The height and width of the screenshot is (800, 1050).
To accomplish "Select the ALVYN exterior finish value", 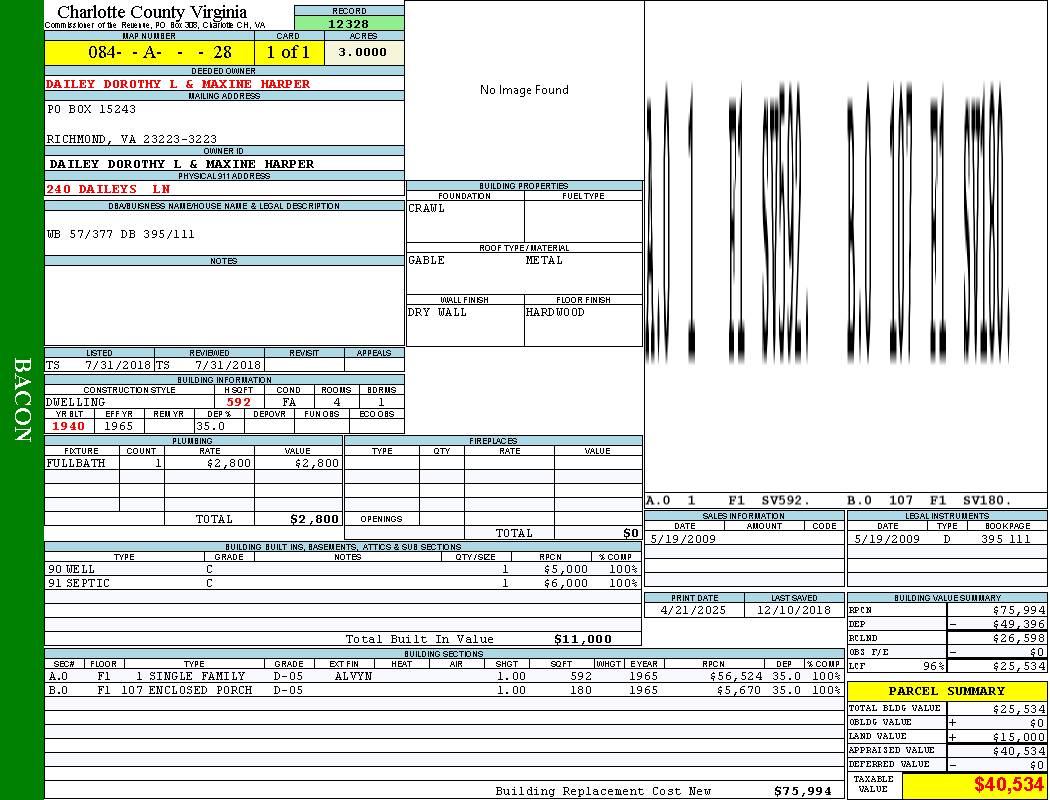I will coord(353,676).
